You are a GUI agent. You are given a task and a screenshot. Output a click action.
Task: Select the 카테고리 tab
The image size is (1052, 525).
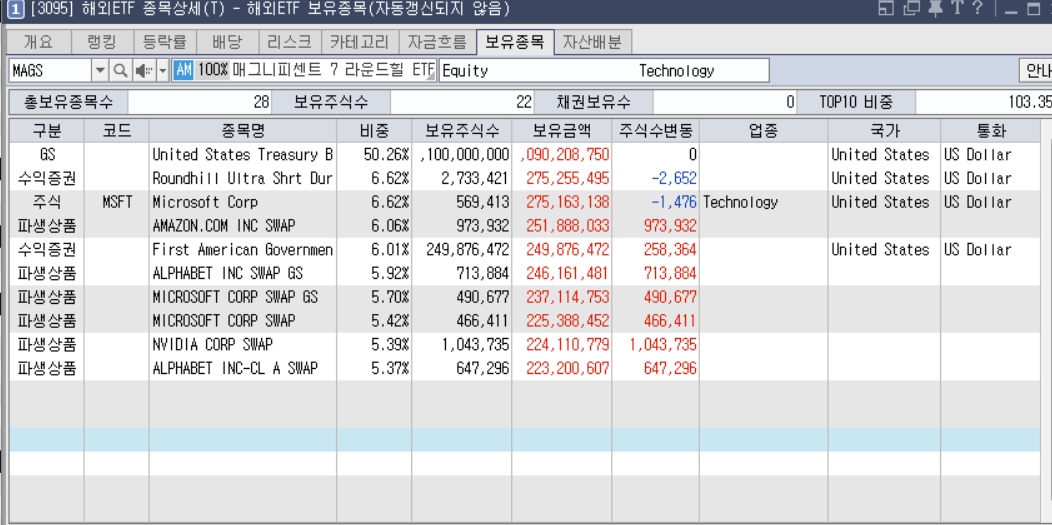pos(360,42)
